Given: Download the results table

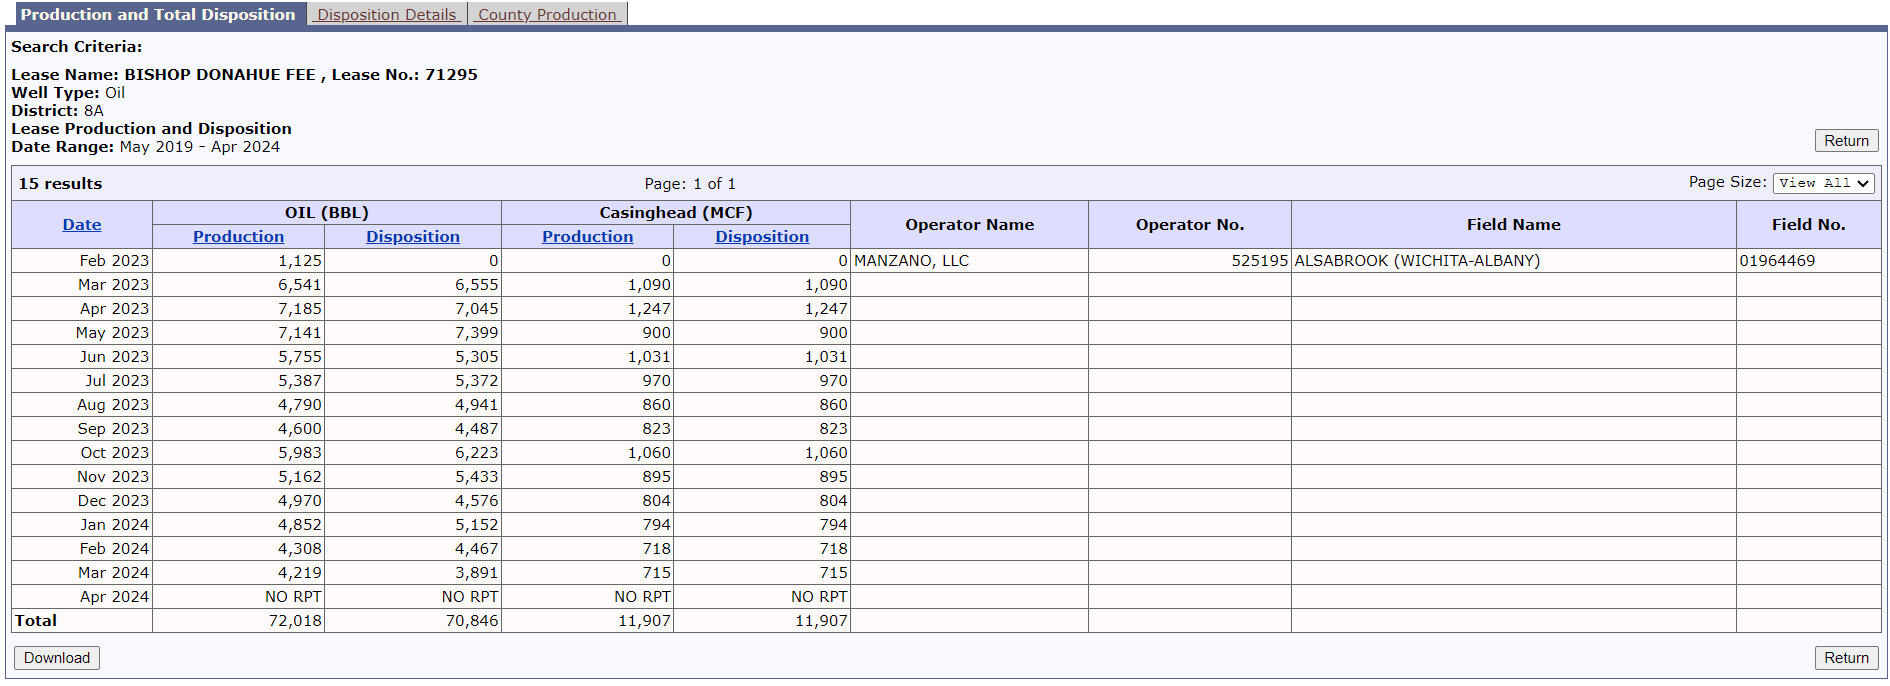Looking at the screenshot, I should [57, 658].
